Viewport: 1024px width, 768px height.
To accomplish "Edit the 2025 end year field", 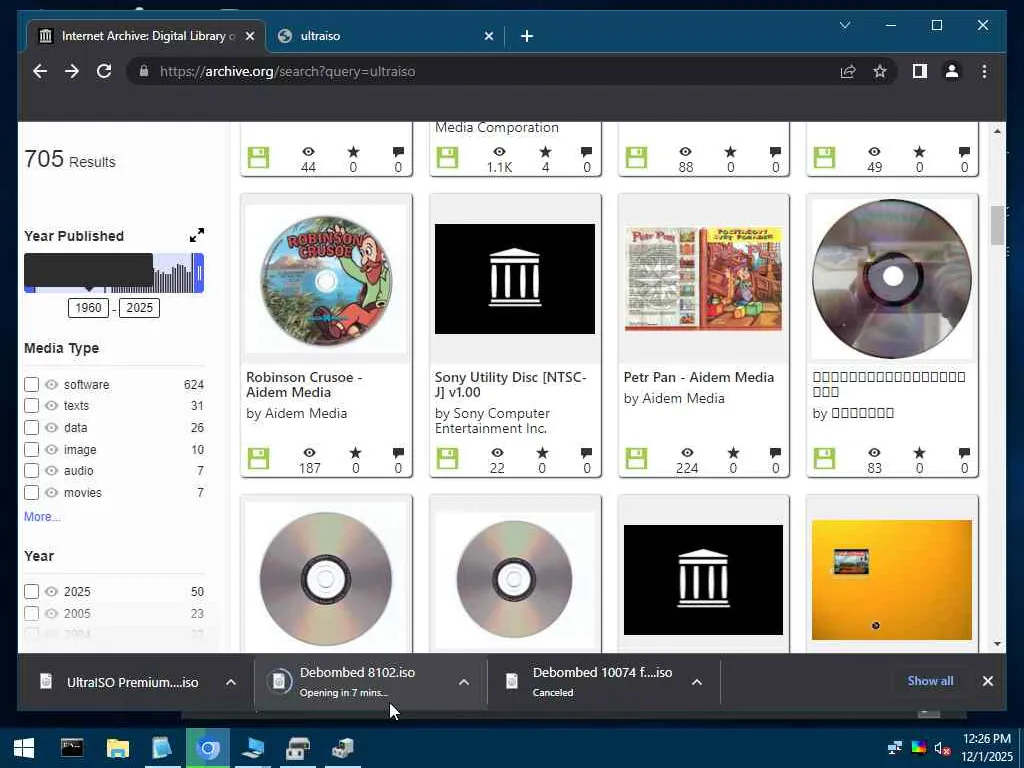I will pyautogui.click(x=140, y=308).
